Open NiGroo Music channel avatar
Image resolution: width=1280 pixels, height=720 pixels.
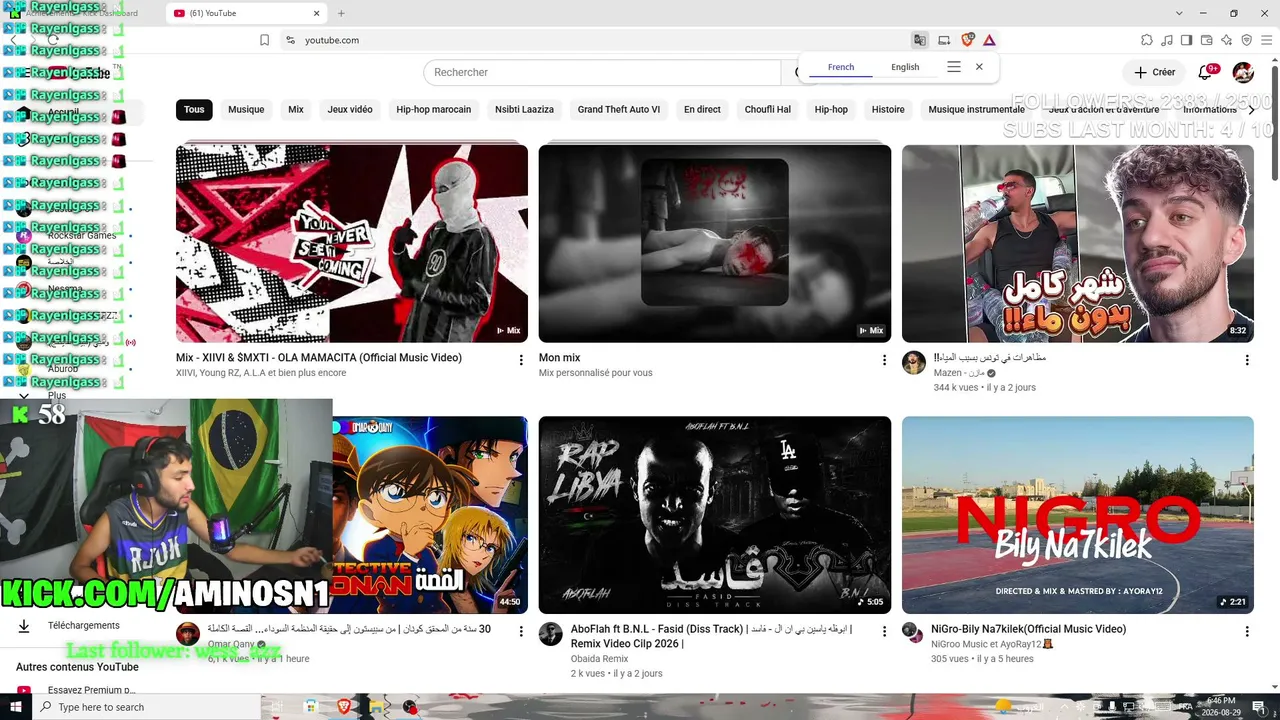pos(912,632)
